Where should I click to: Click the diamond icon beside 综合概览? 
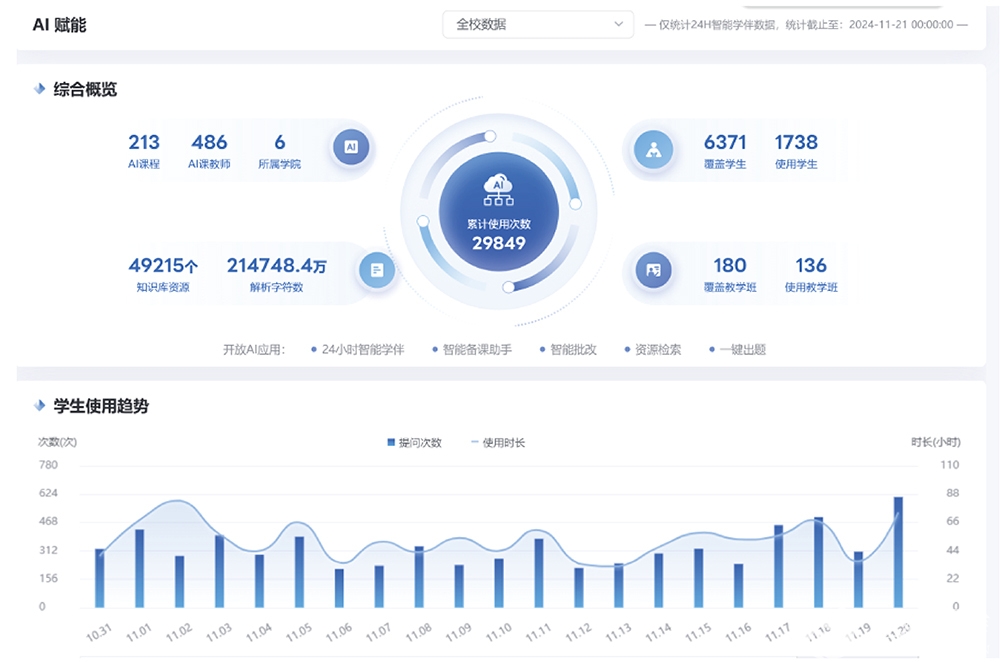(x=40, y=89)
